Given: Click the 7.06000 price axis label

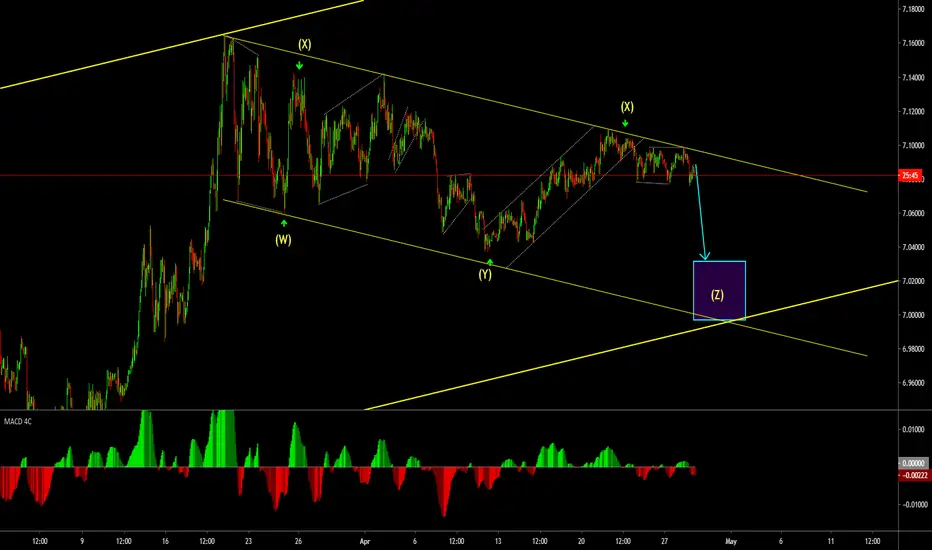Looking at the screenshot, I should tap(912, 213).
